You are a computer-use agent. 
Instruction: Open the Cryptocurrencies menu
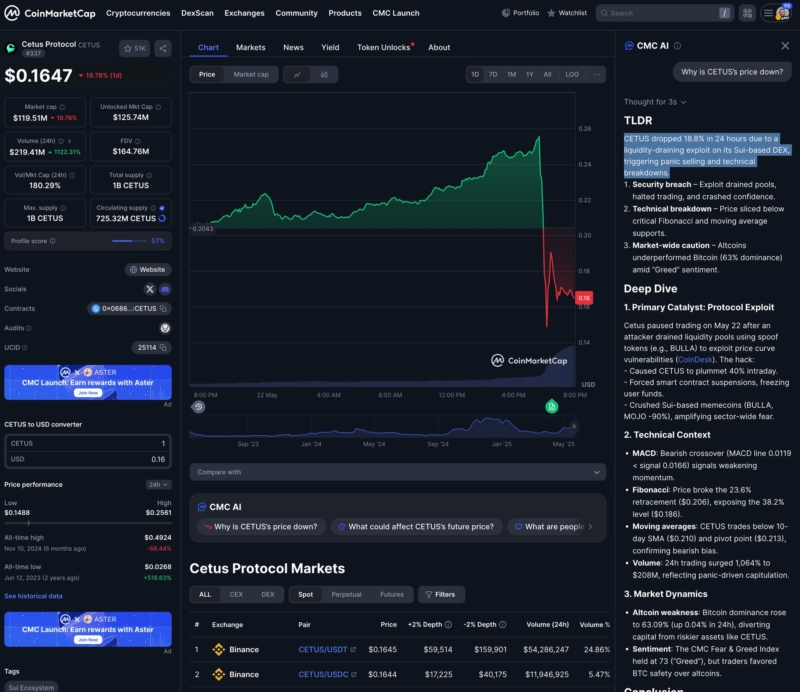point(138,13)
